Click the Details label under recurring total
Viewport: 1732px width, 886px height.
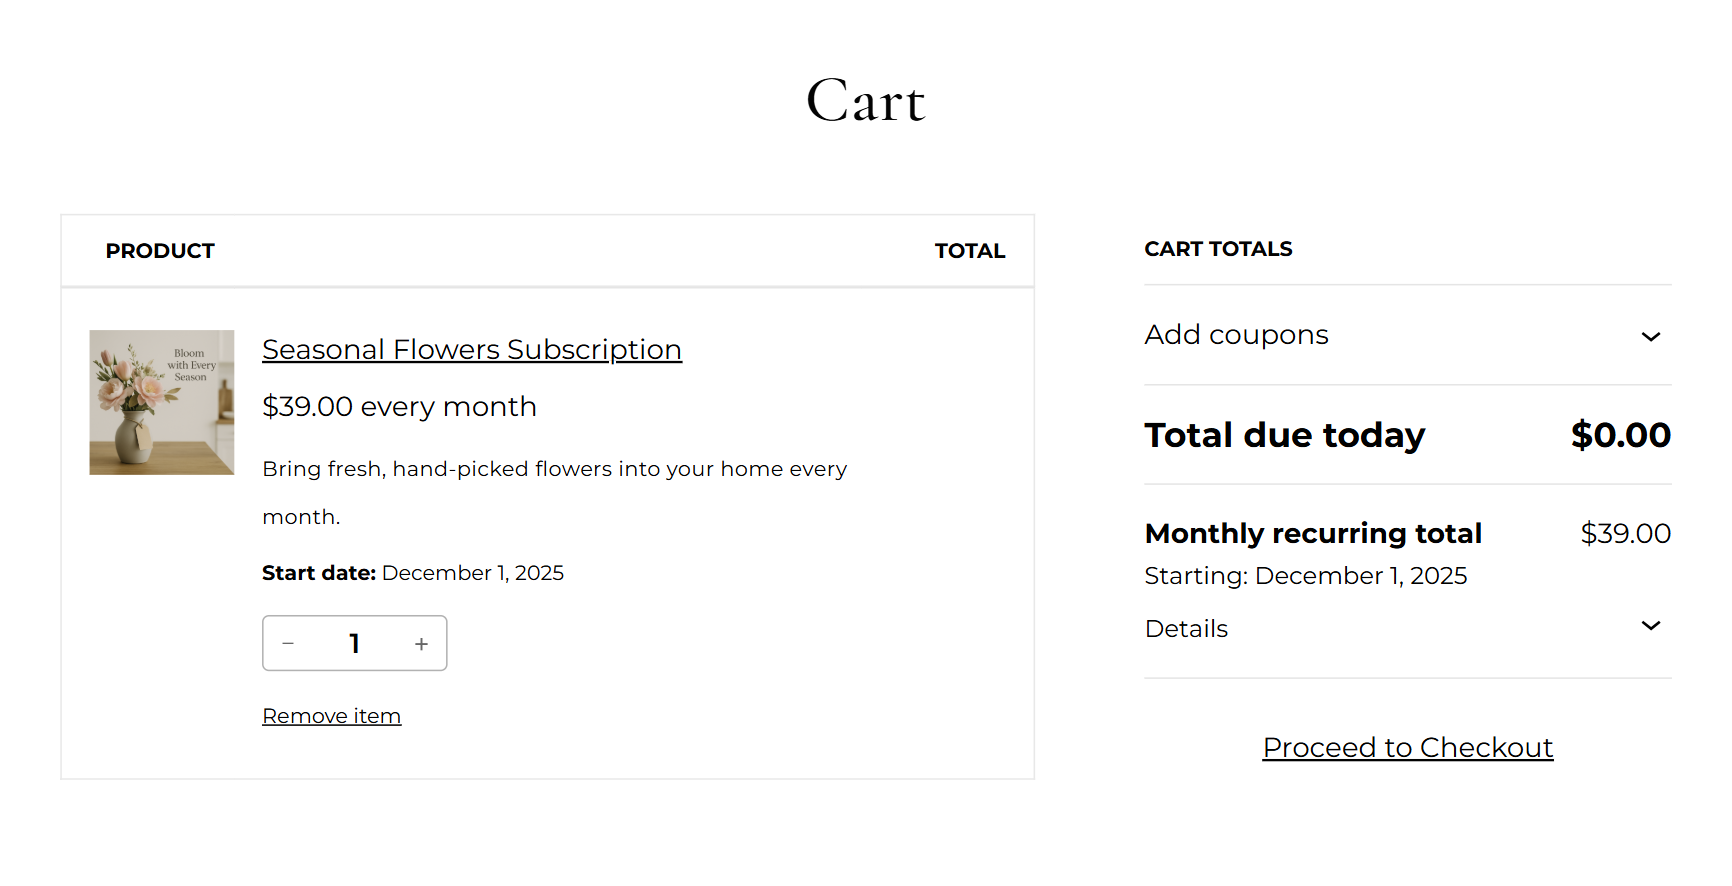pos(1186,629)
